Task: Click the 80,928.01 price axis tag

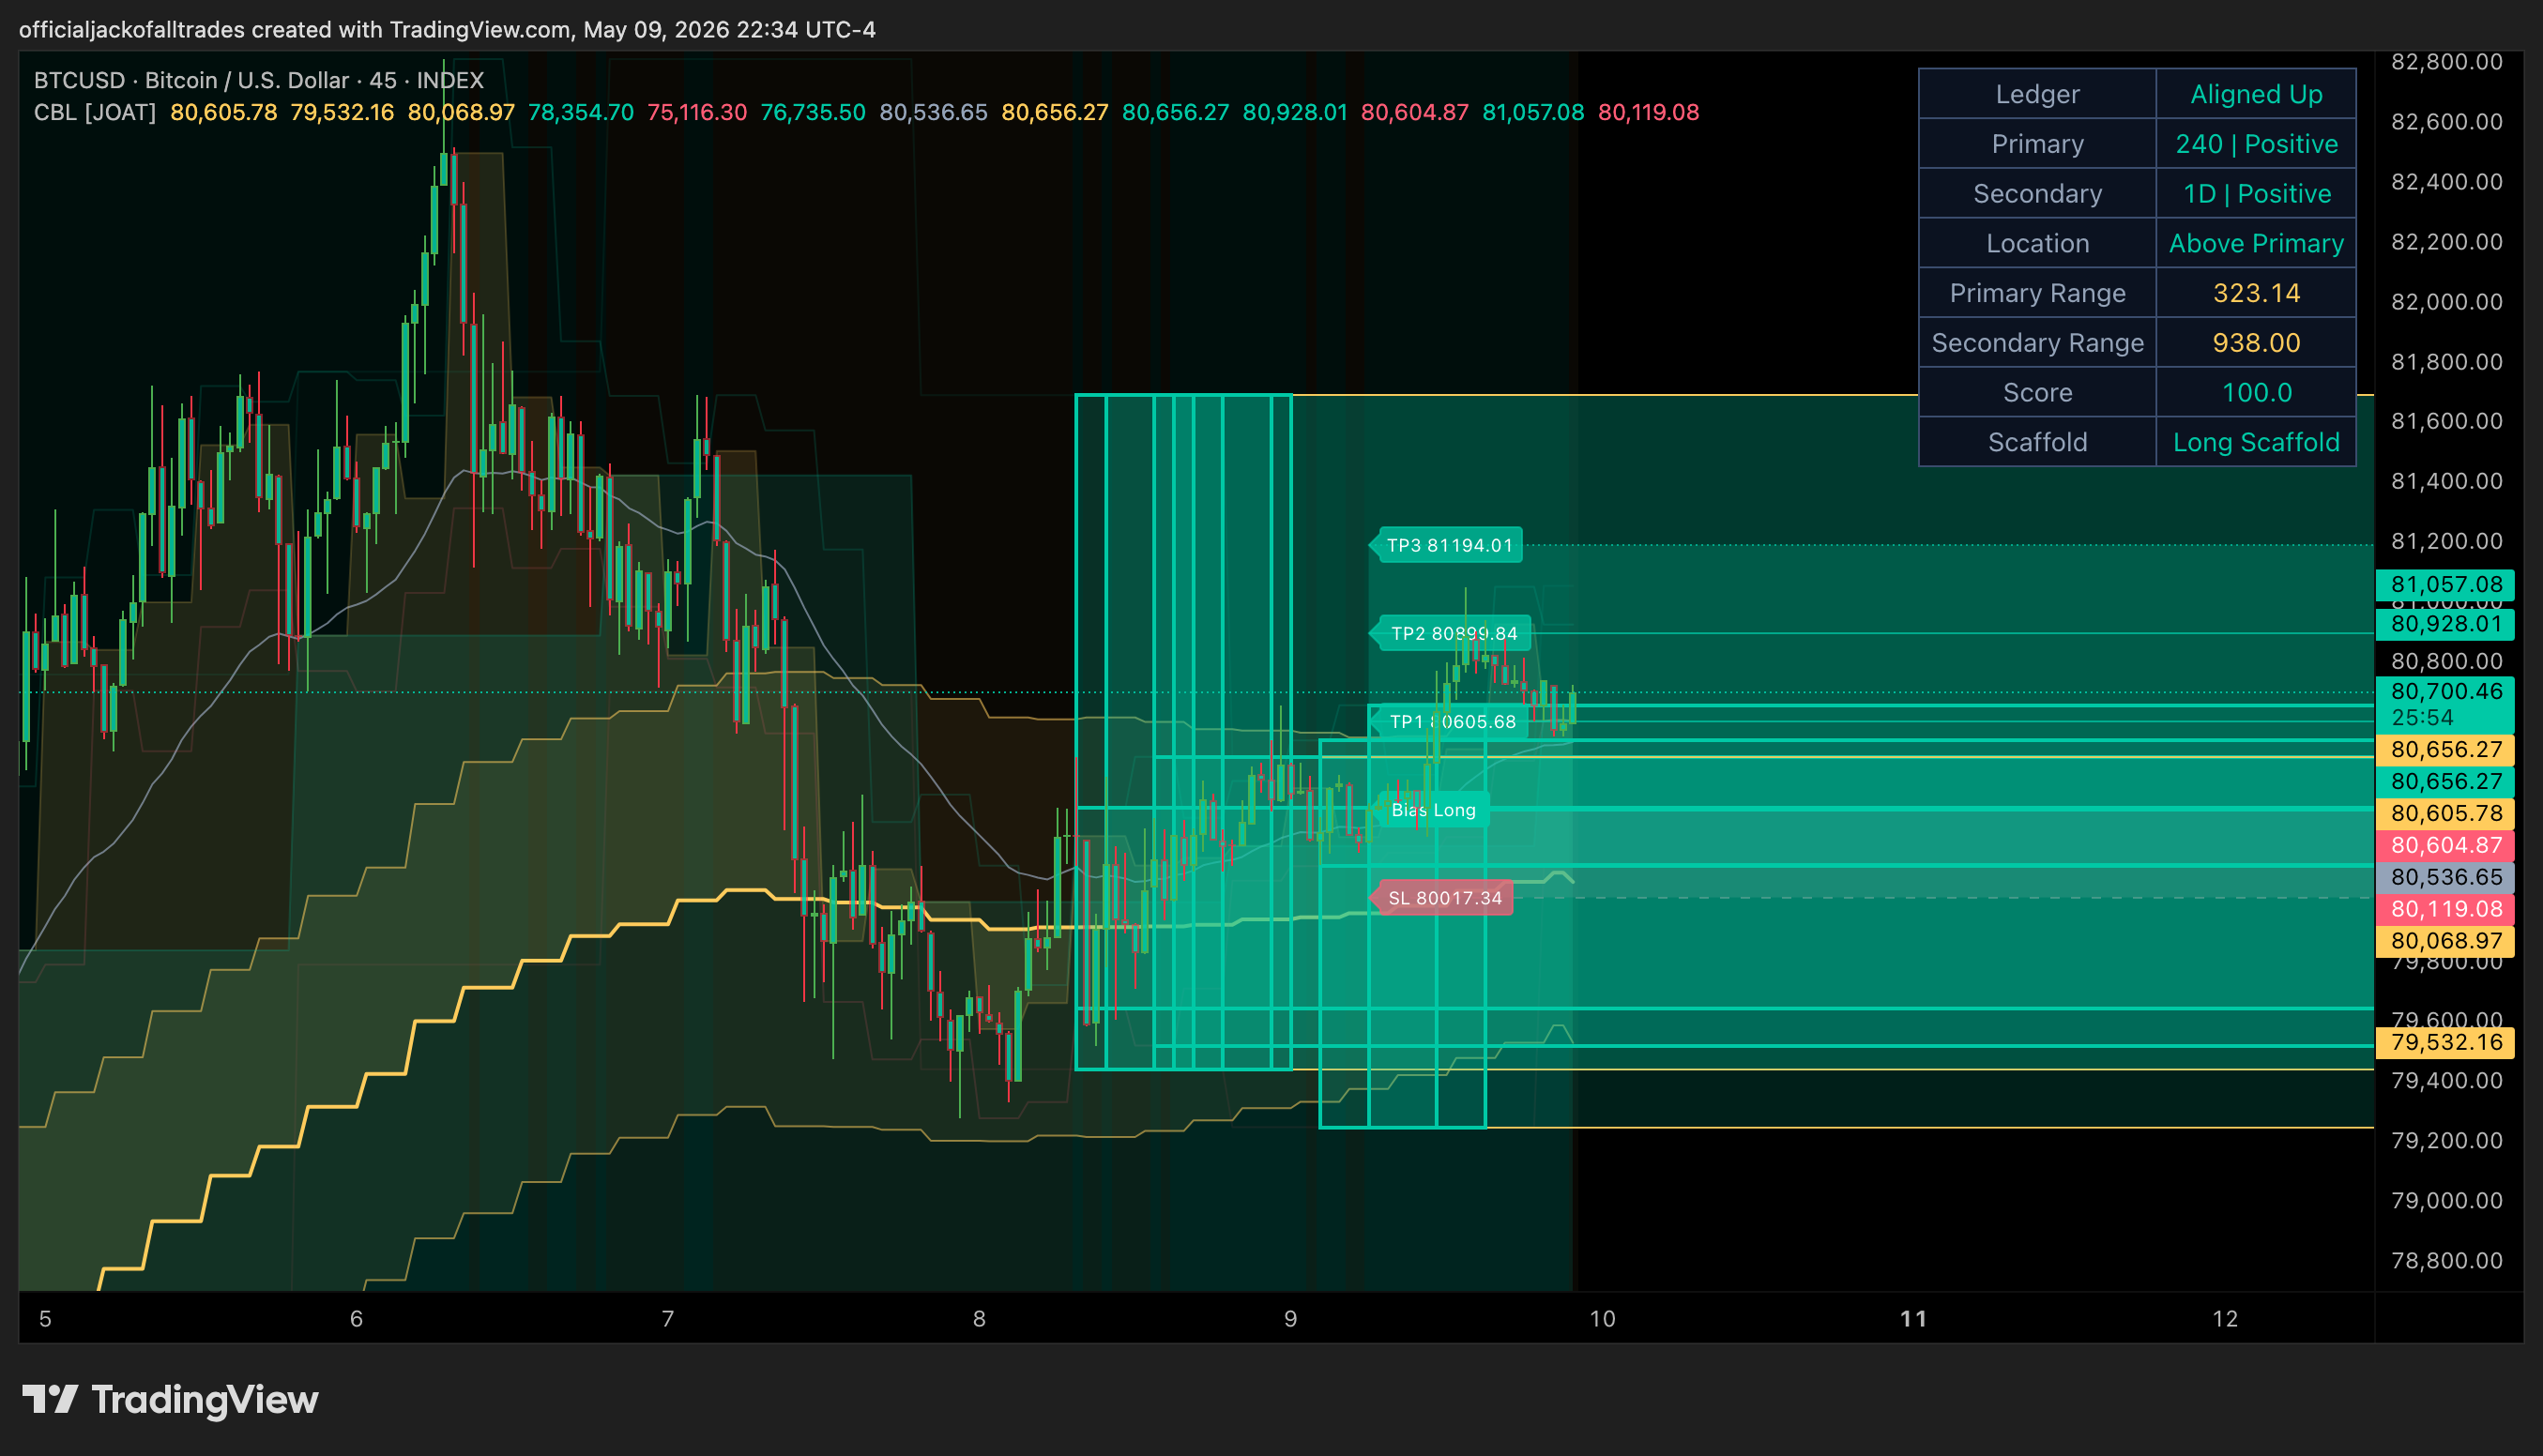Action: point(2445,624)
